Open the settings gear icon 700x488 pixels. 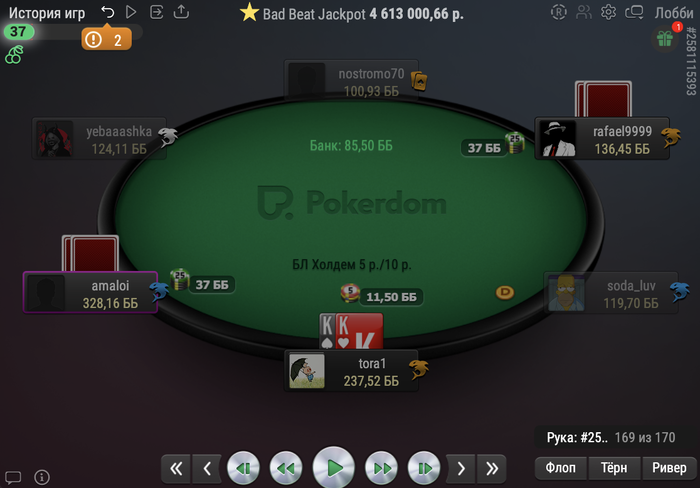coord(608,12)
